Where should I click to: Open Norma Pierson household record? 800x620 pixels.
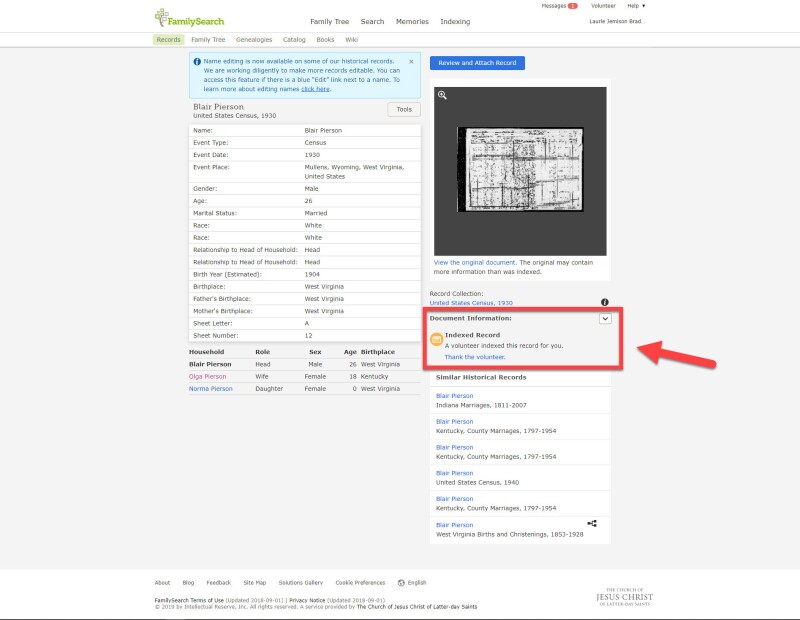pos(210,389)
